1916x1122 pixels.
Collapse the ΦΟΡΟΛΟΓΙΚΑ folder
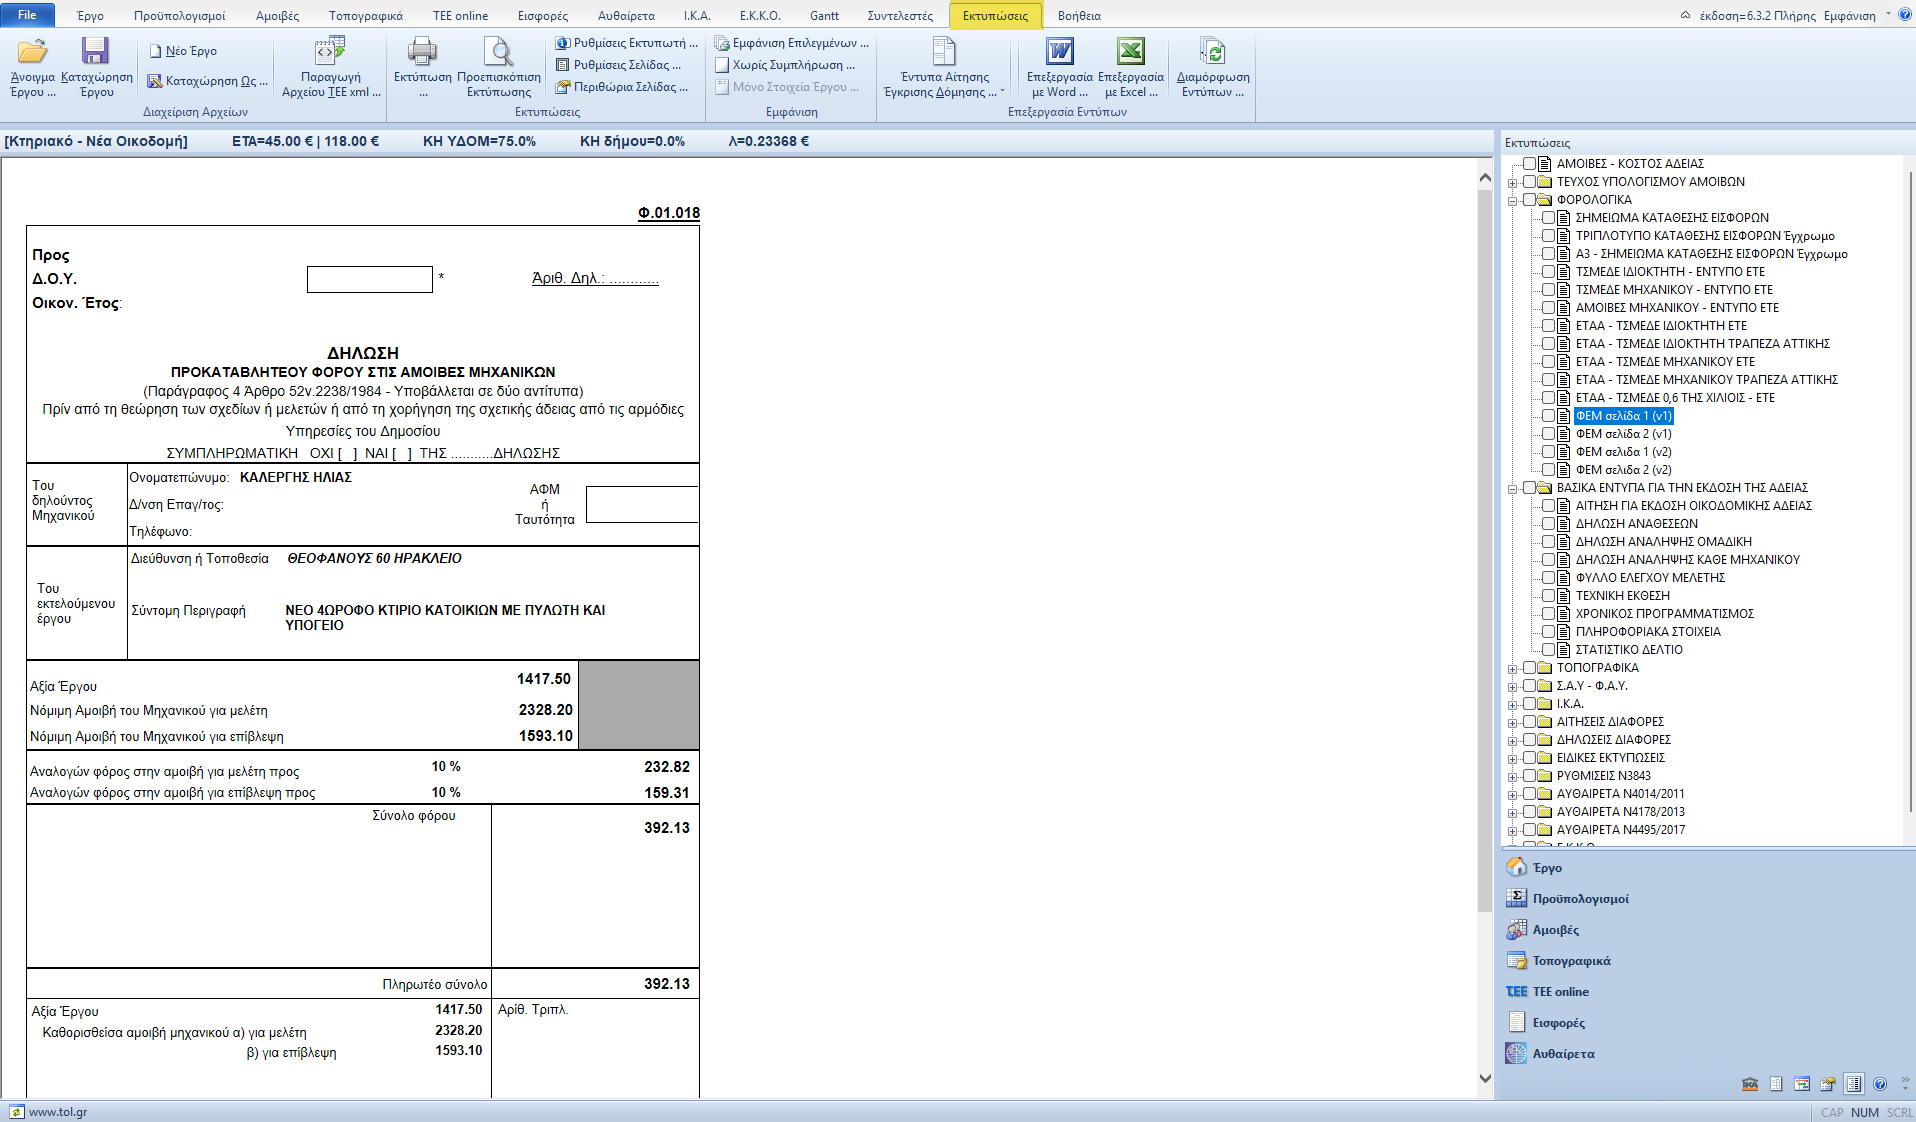(1513, 201)
